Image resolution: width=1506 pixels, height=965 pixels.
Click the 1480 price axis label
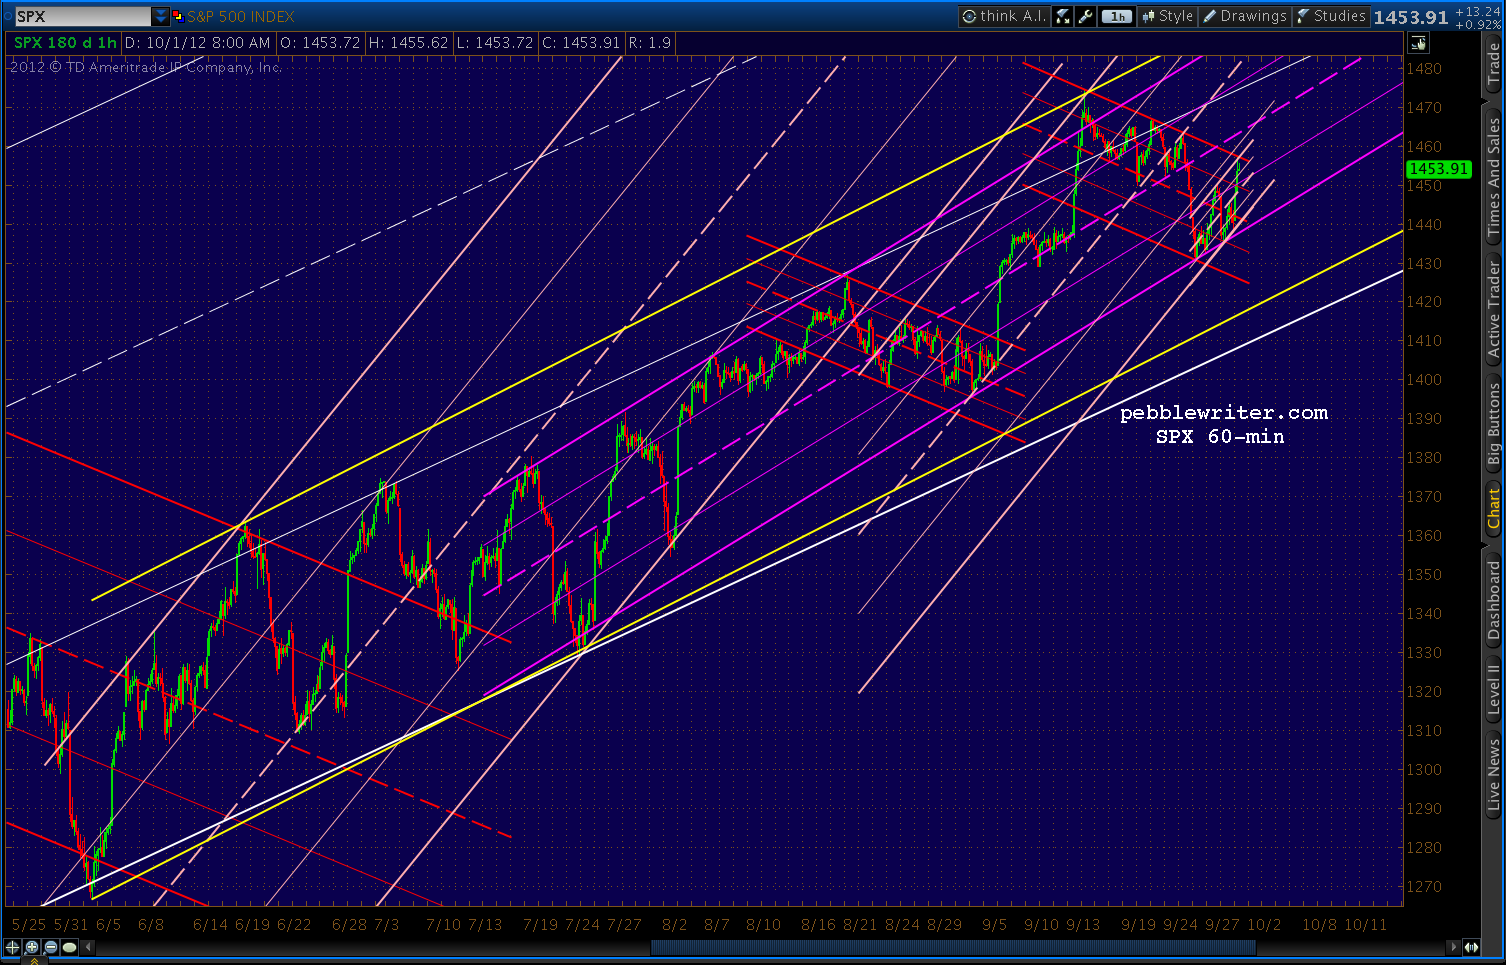click(1424, 69)
